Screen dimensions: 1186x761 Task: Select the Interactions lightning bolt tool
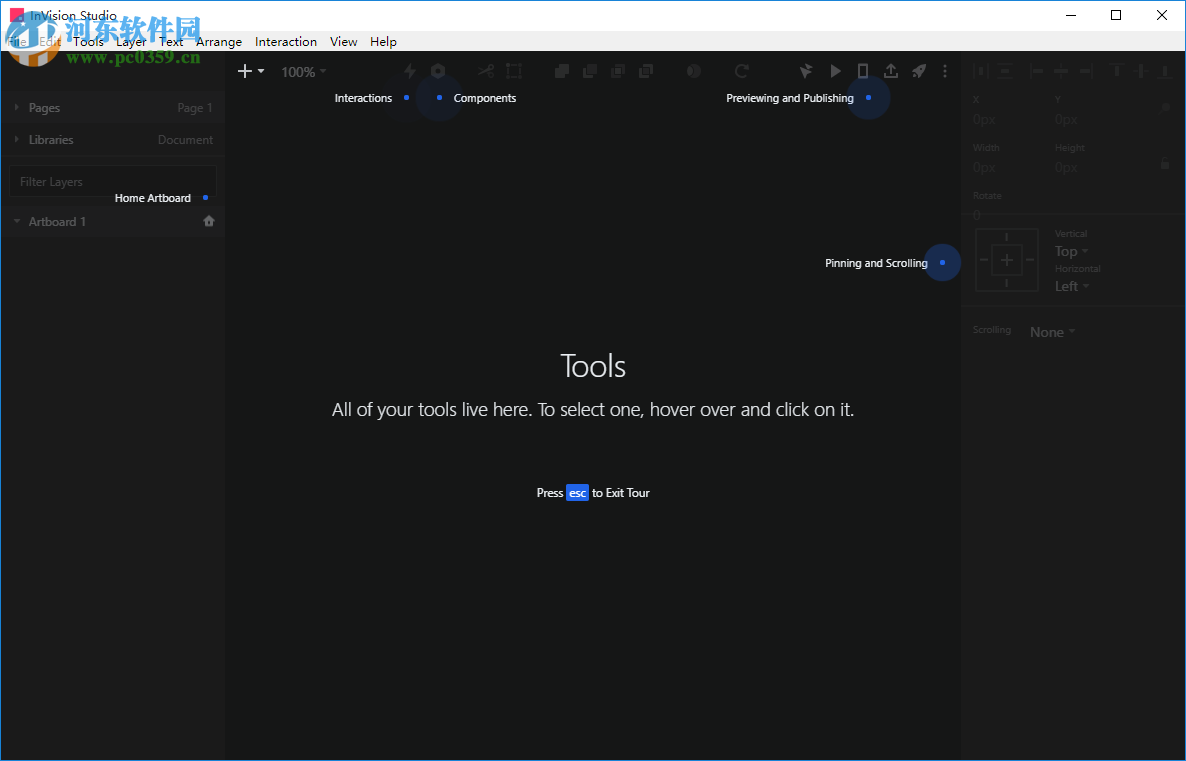tap(409, 71)
